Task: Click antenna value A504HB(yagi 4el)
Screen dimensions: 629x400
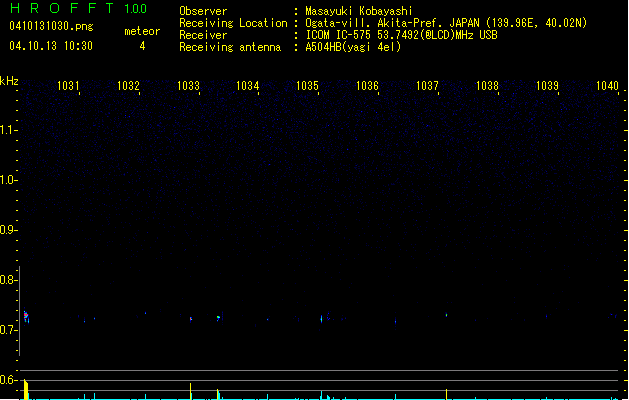Action: pos(353,47)
